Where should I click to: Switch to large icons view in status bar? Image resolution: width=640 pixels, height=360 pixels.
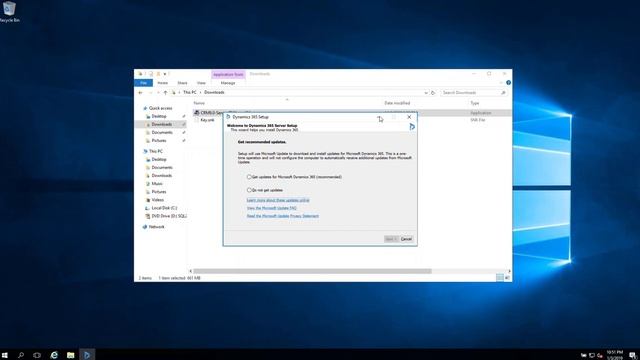(x=507, y=278)
